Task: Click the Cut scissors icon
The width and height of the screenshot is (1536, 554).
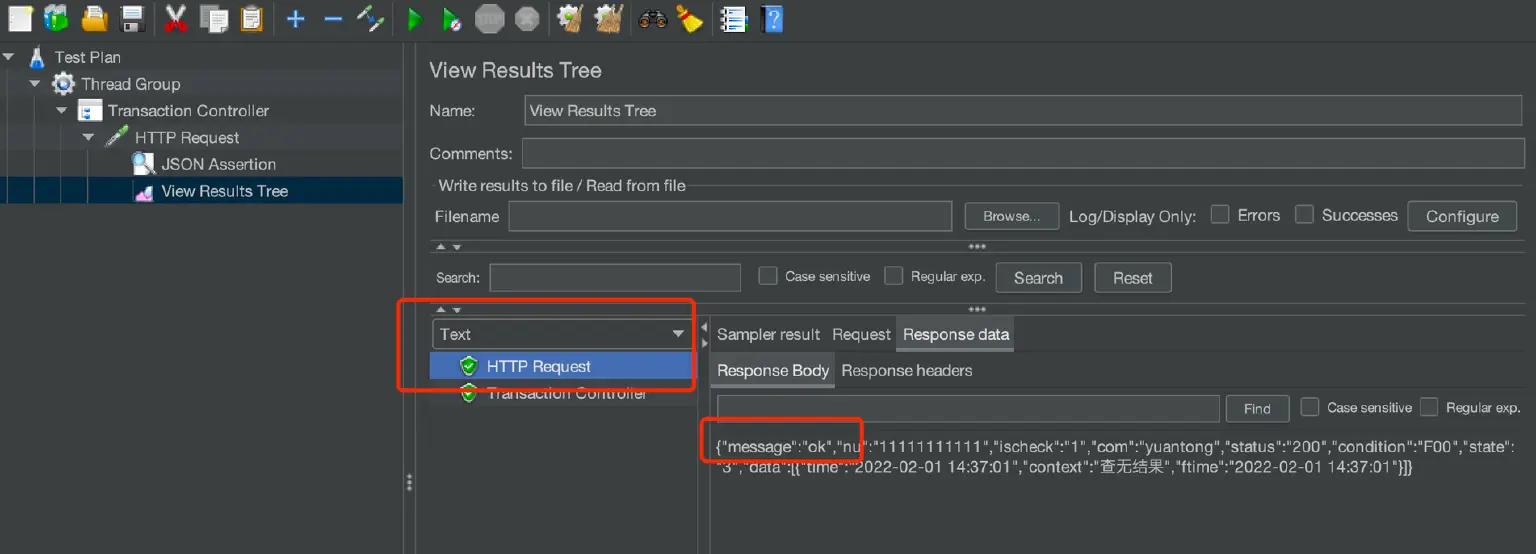Action: [176, 18]
